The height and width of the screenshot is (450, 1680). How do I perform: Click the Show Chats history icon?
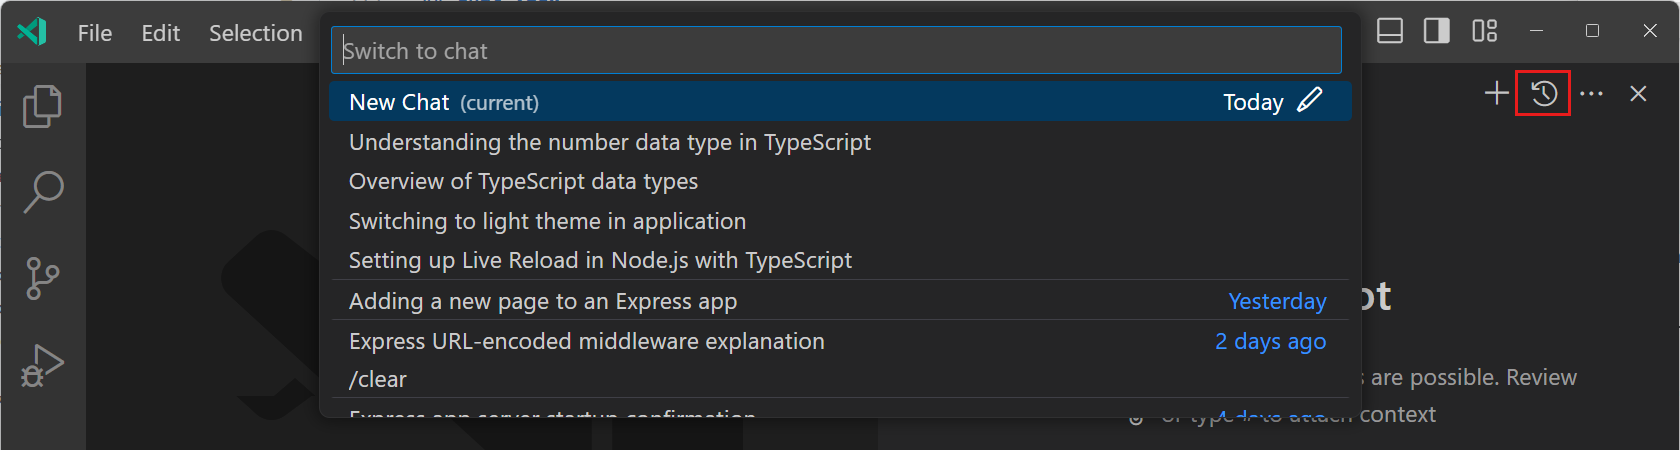tap(1543, 94)
